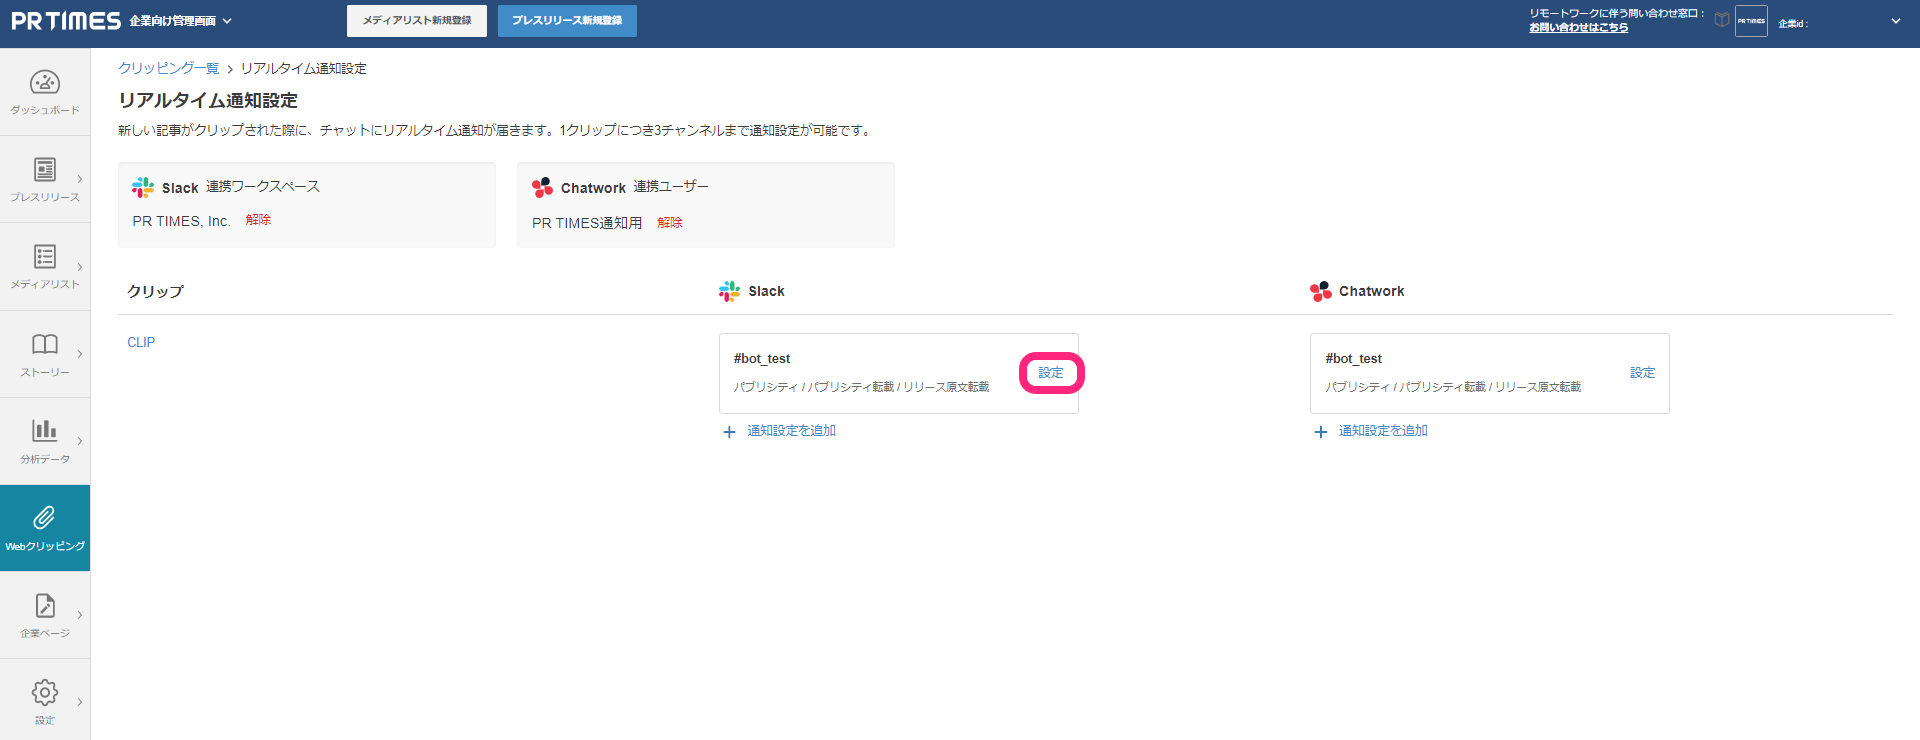
Task: Open the Dashboard sidebar icon
Action: pos(45,83)
